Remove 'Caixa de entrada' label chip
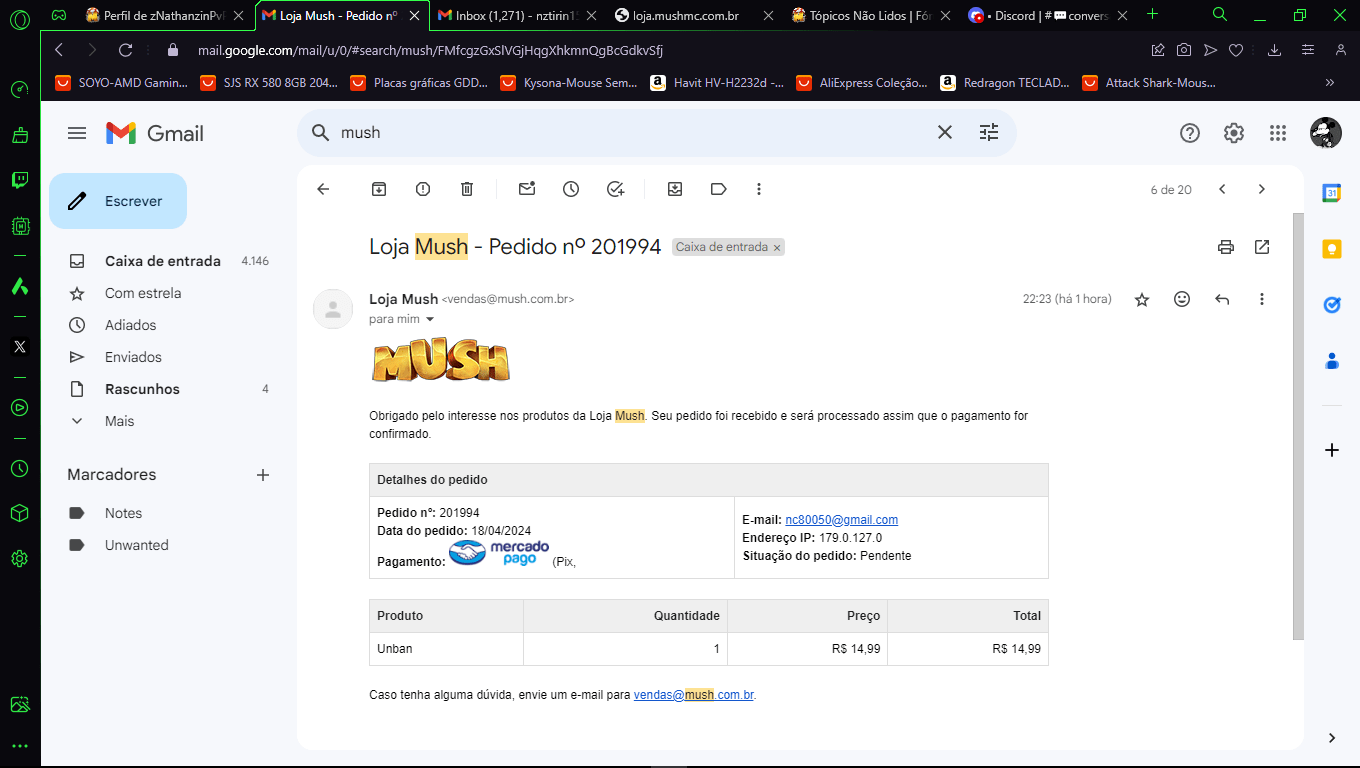 (x=777, y=247)
